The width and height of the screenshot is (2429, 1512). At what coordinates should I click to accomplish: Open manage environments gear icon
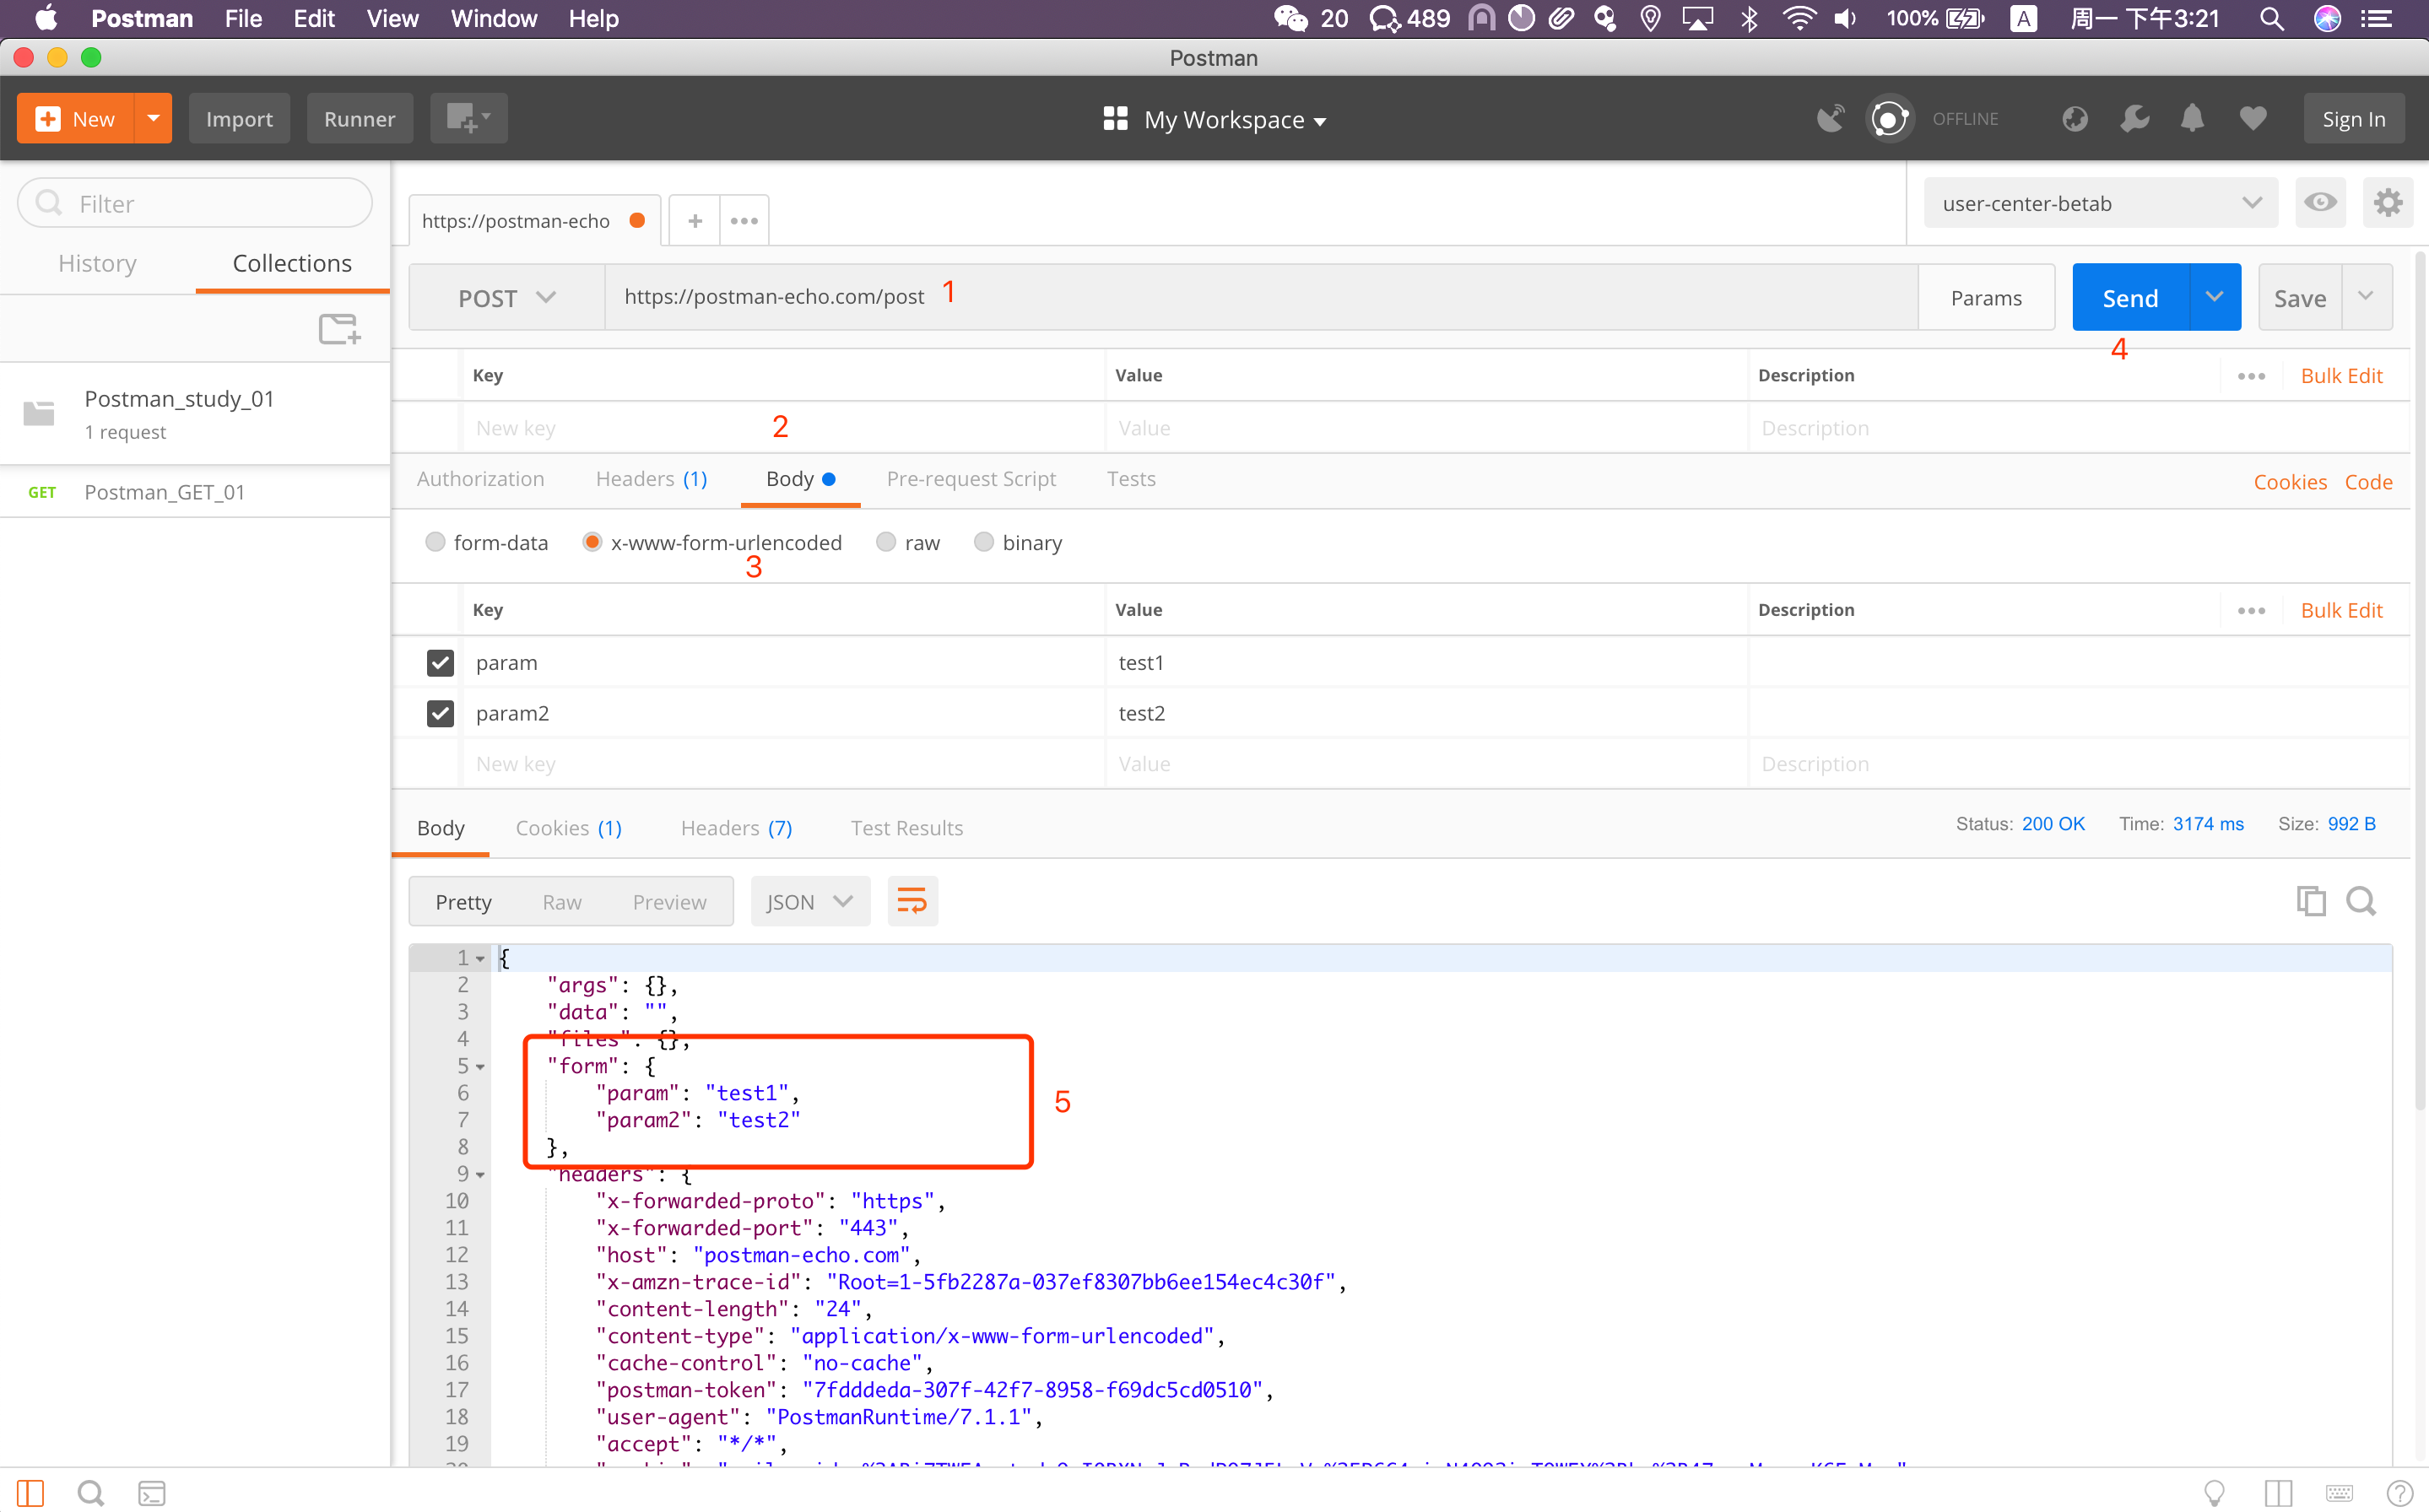tap(2388, 203)
